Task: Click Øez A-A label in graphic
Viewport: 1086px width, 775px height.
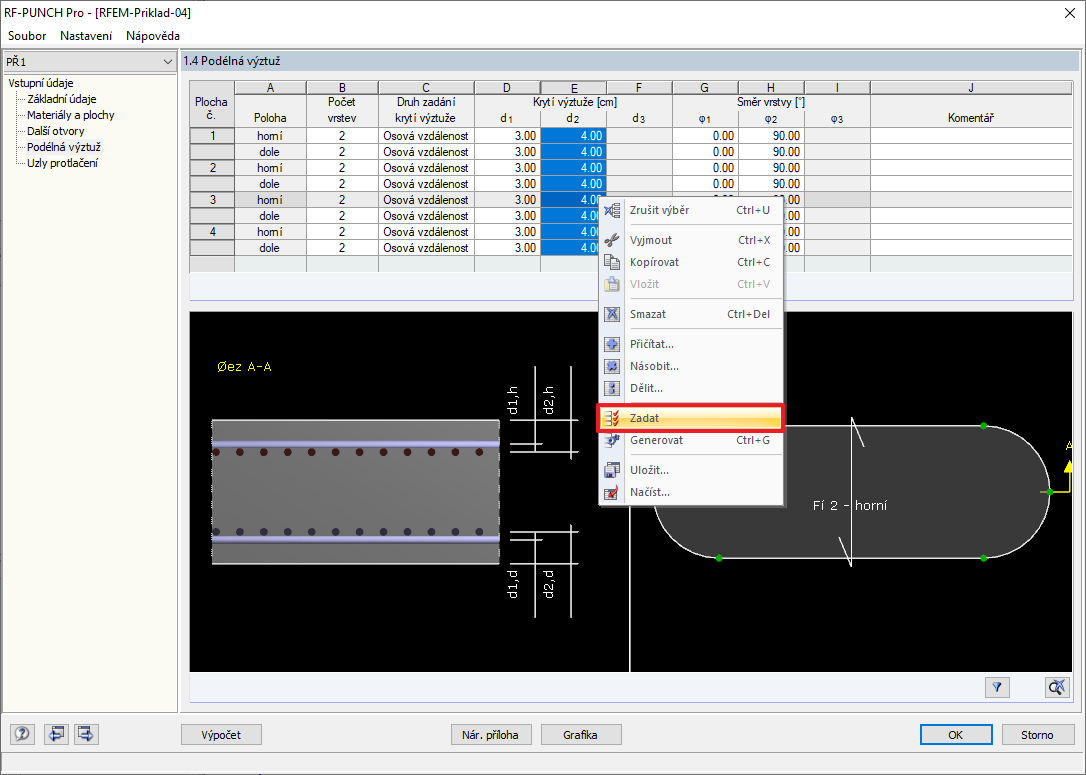Action: pyautogui.click(x=244, y=366)
